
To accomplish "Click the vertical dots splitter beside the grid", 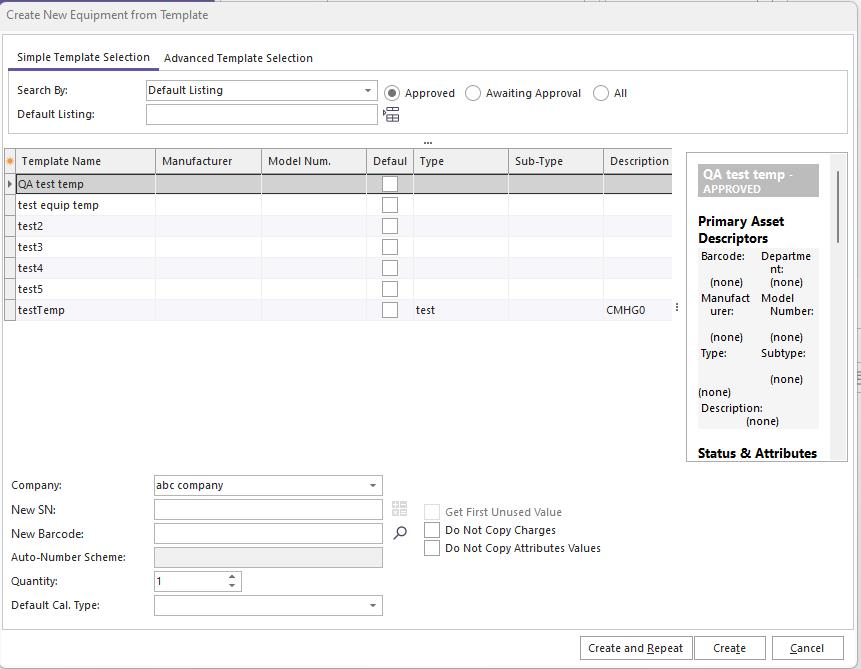I will (x=677, y=308).
